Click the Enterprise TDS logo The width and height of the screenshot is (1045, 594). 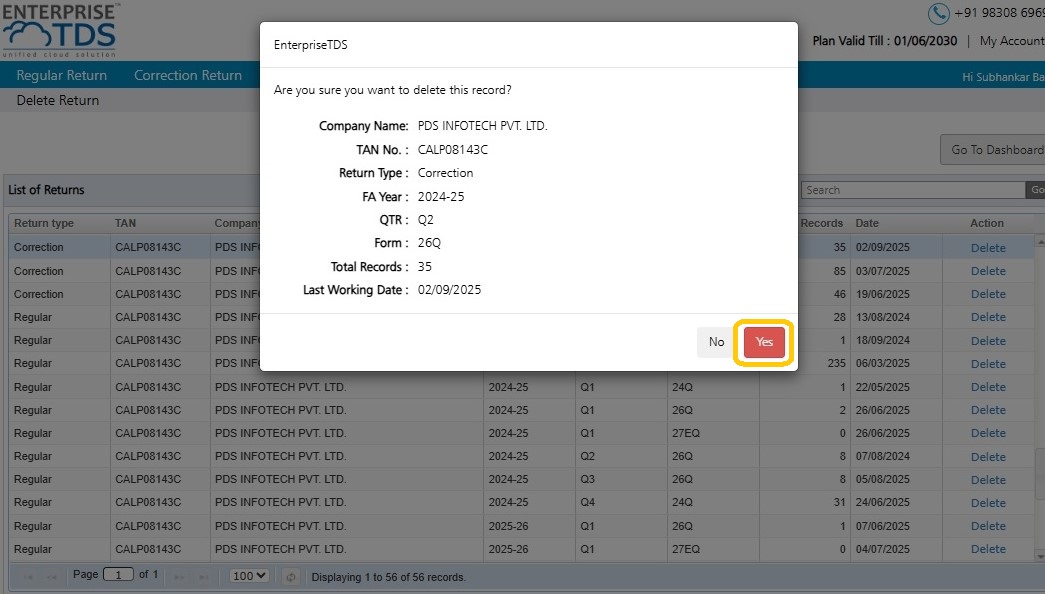coord(62,30)
